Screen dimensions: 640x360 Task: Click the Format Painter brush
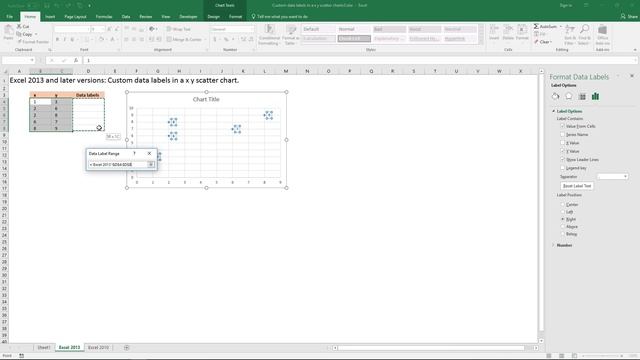point(33,42)
